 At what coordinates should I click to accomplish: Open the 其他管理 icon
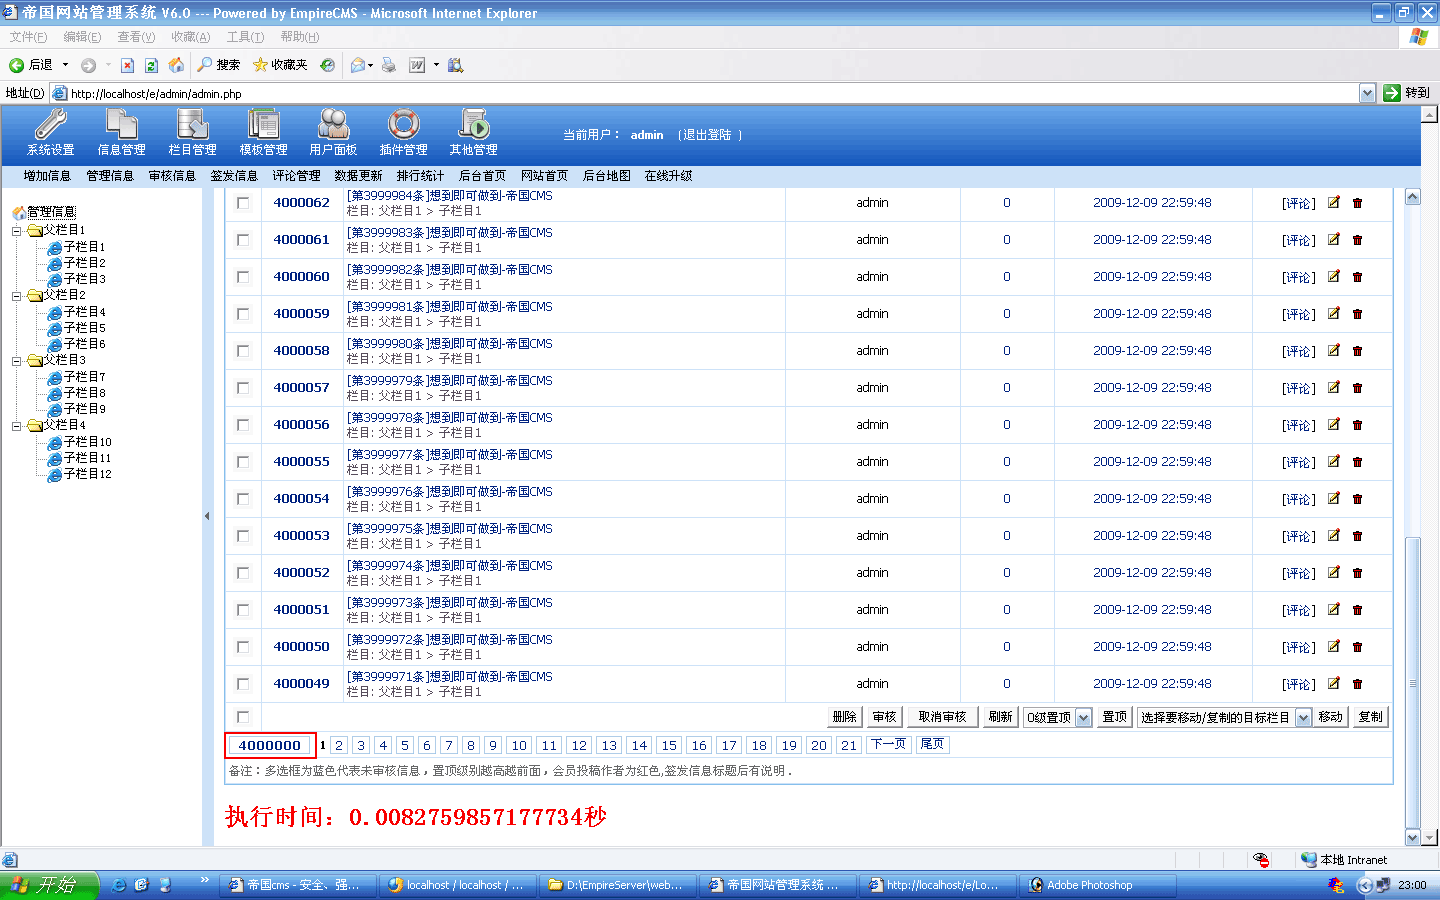473,125
